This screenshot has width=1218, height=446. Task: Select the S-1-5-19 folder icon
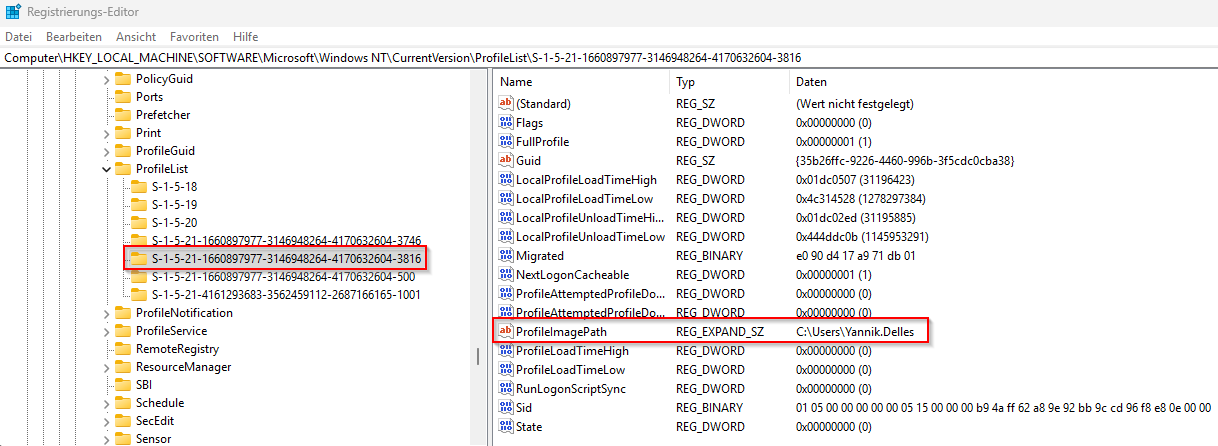pos(139,205)
